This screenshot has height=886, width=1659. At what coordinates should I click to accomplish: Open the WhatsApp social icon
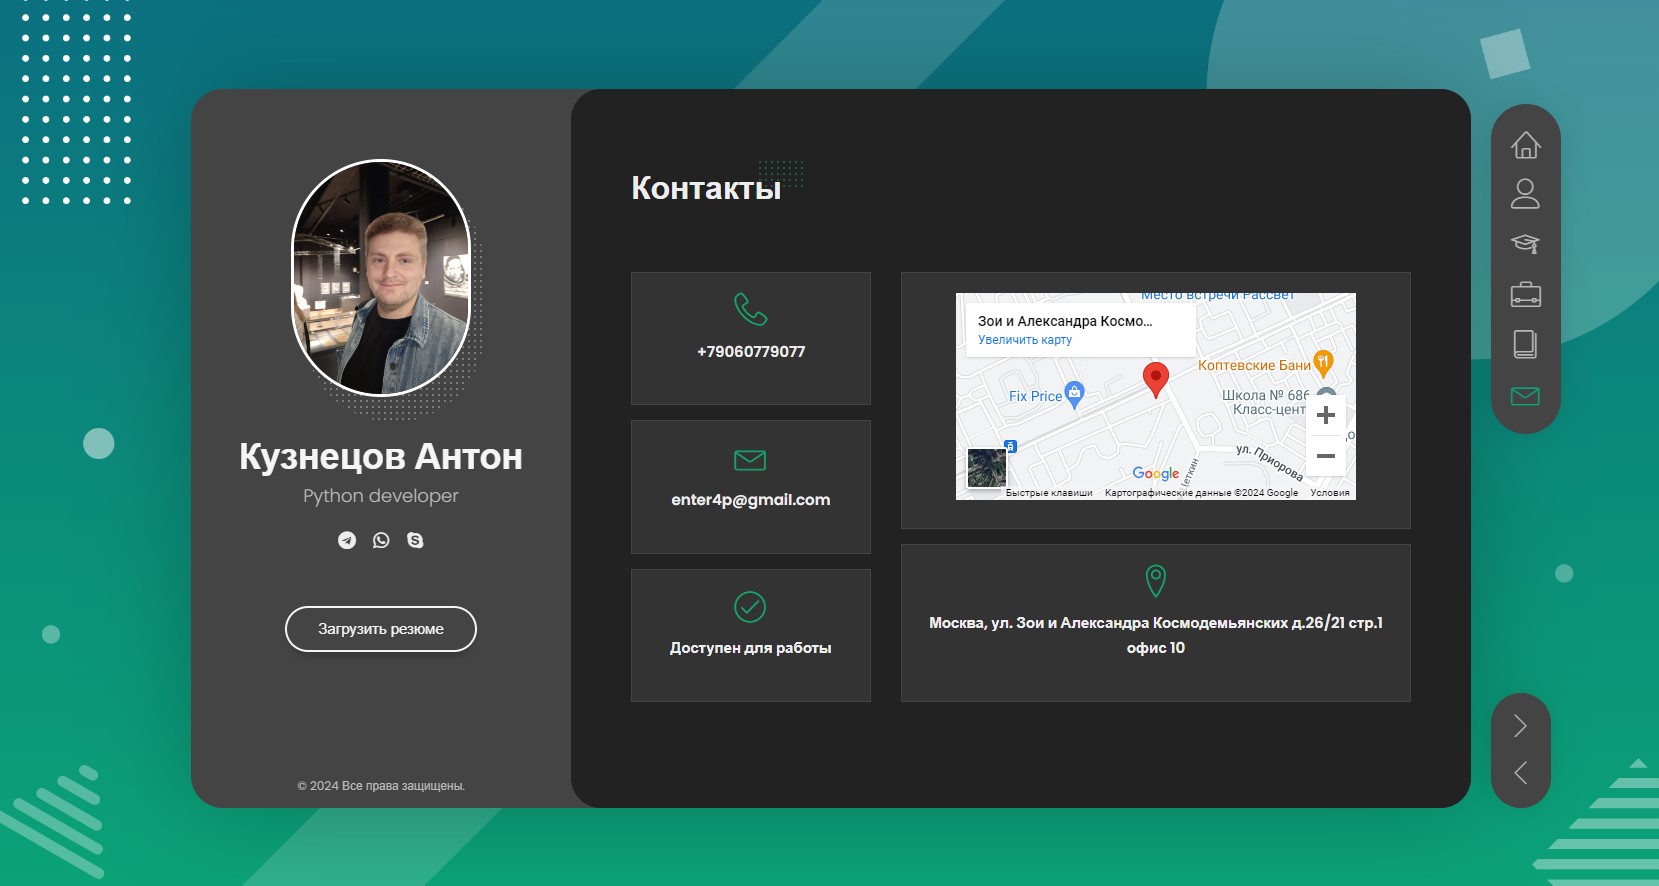(381, 540)
